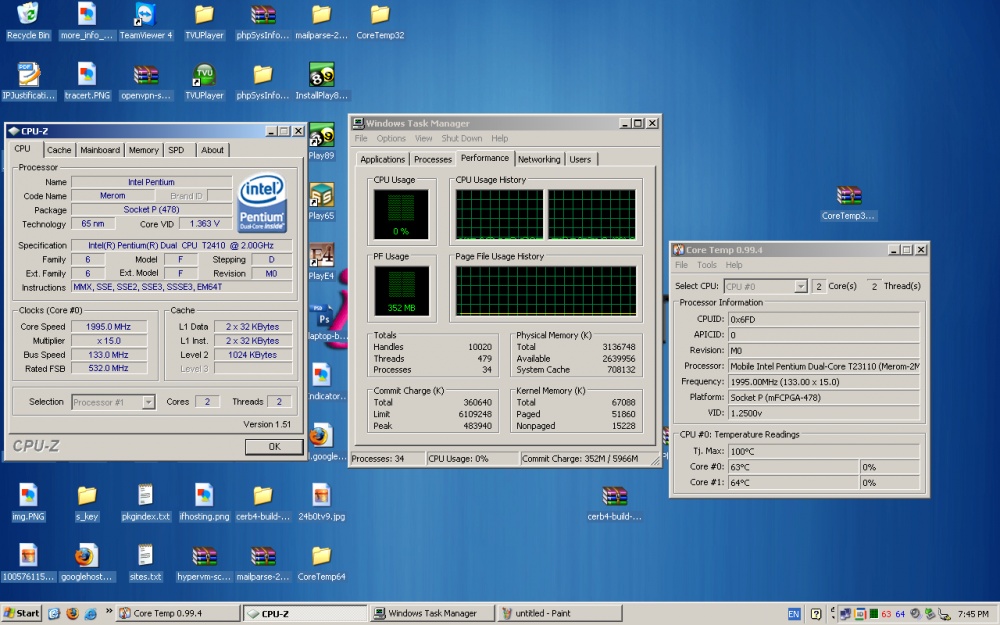
Task: Open the CoreTemp32 folder on the desktop
Action: [x=380, y=16]
